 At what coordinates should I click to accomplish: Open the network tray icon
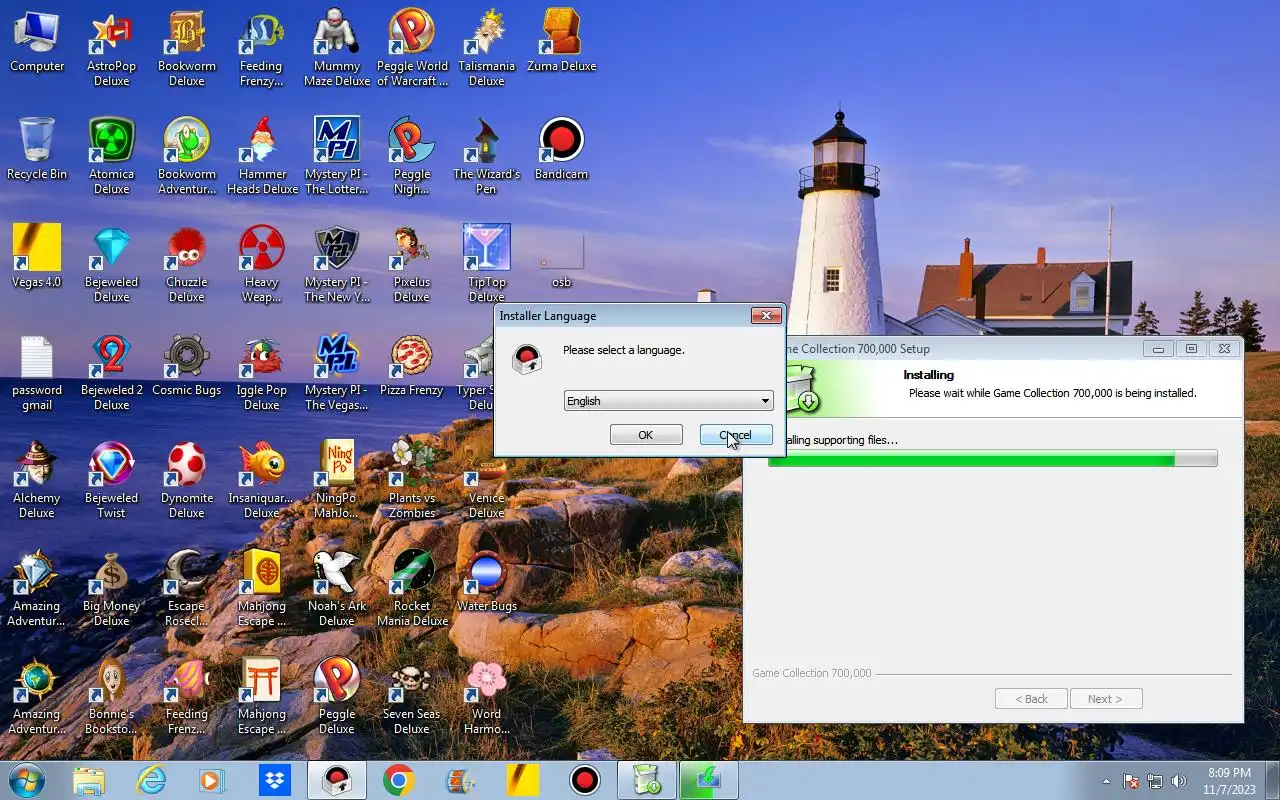[1155, 781]
